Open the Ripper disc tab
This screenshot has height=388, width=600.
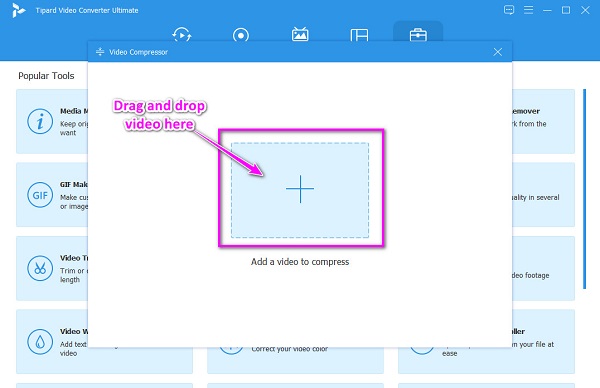click(241, 35)
